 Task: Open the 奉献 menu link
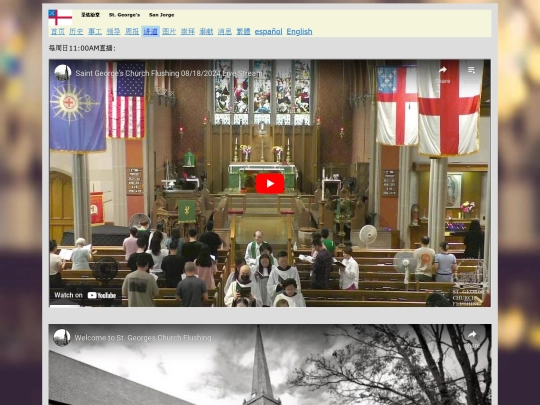click(206, 32)
